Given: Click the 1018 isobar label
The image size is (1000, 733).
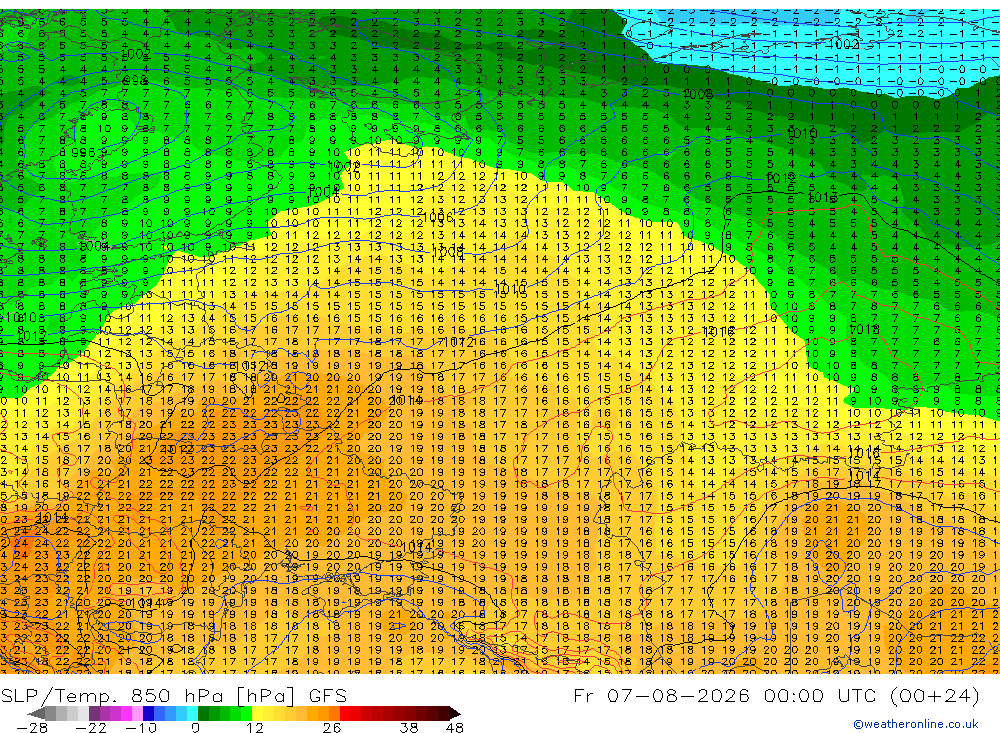Looking at the screenshot, I should [x=864, y=329].
